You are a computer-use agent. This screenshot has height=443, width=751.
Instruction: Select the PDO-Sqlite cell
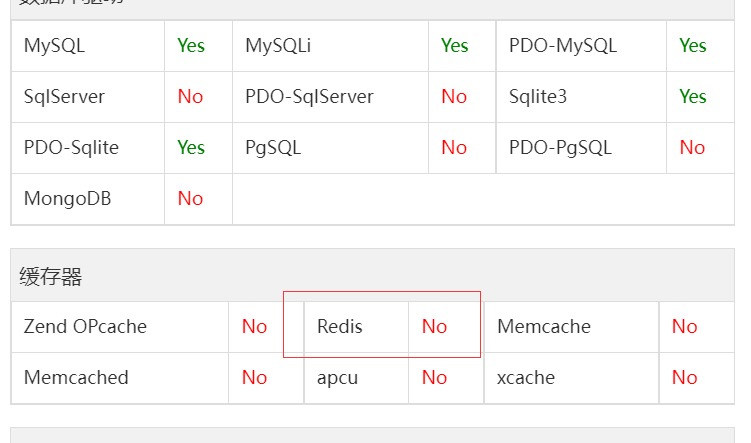[88, 148]
